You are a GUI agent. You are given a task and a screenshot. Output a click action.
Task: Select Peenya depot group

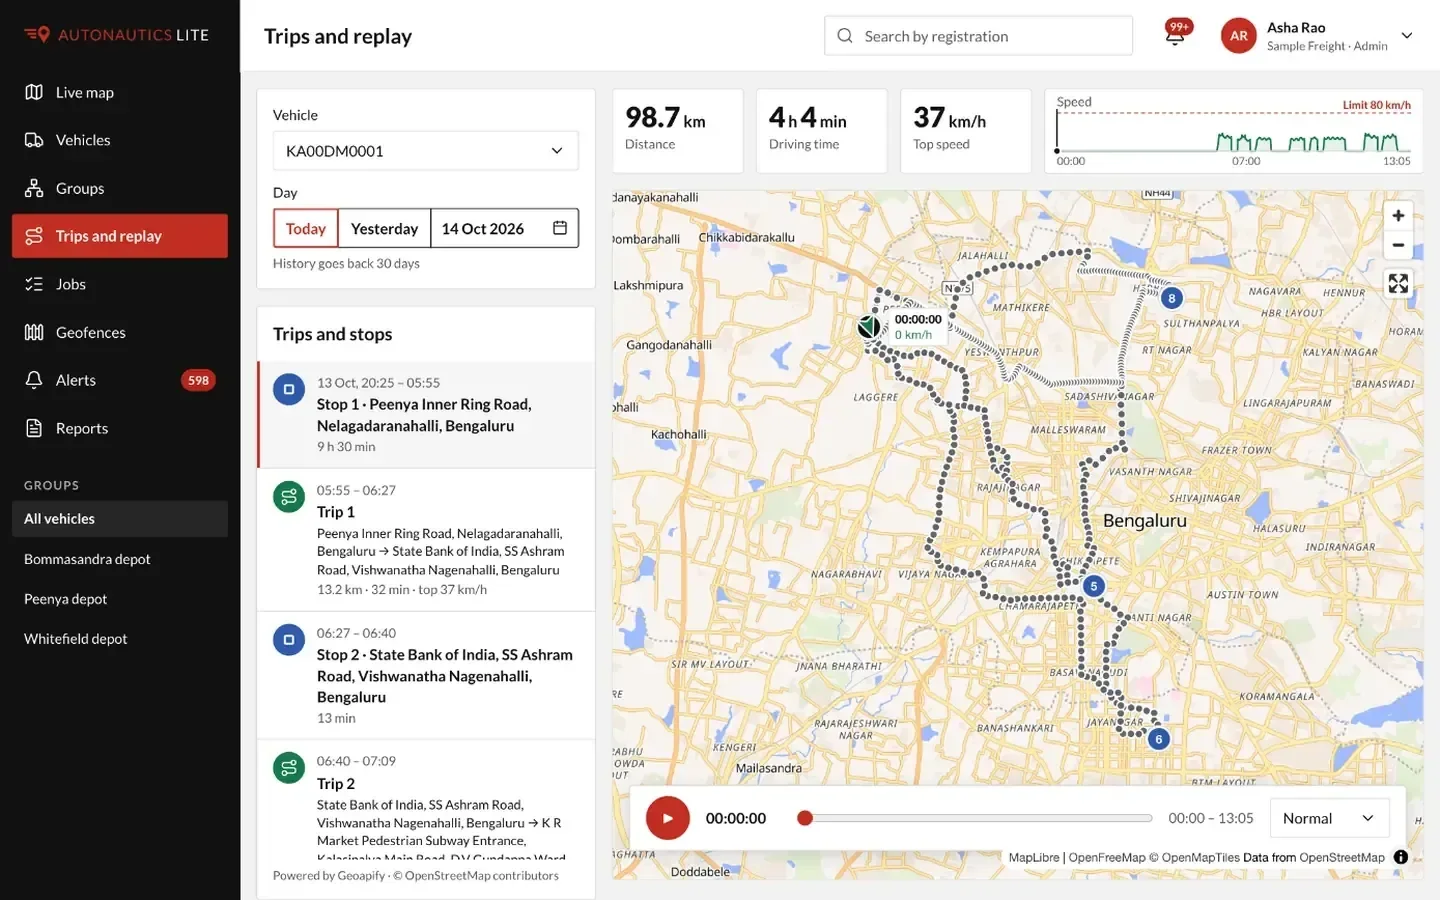(x=120, y=599)
